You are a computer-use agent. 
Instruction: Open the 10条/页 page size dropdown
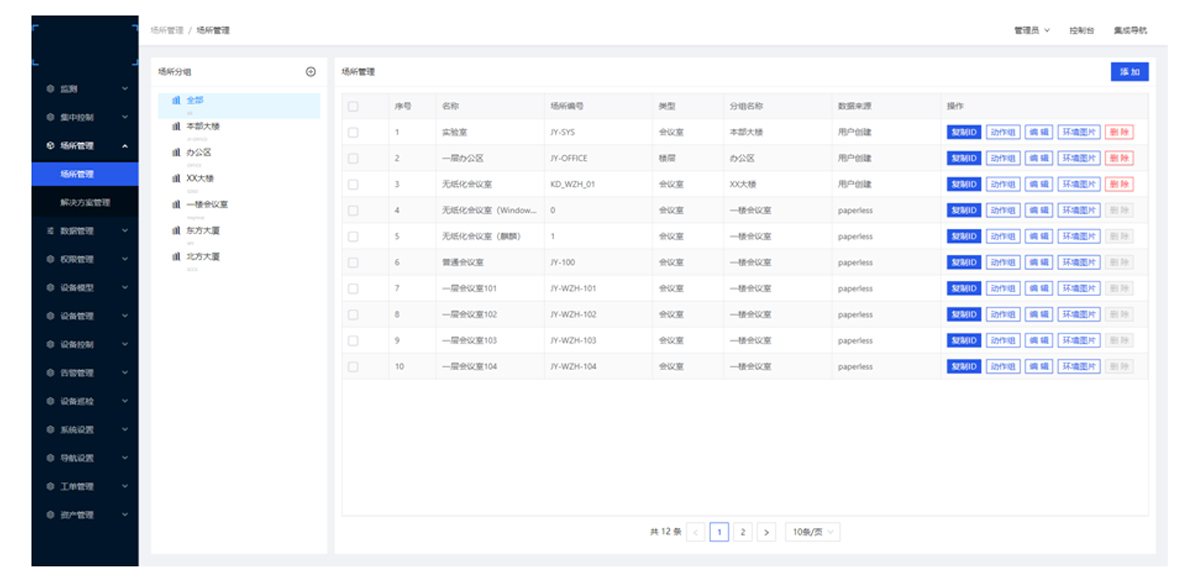click(812, 533)
